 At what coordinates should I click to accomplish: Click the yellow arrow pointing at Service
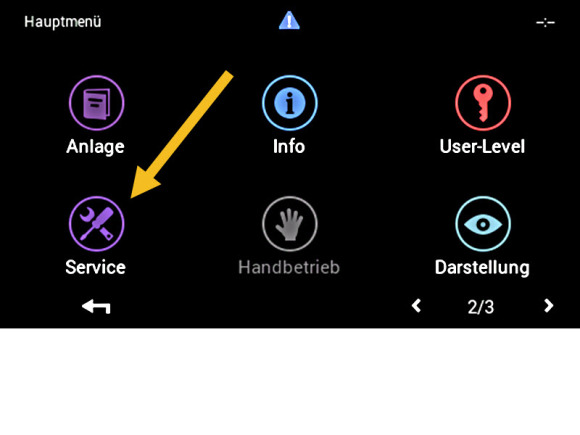click(x=182, y=135)
